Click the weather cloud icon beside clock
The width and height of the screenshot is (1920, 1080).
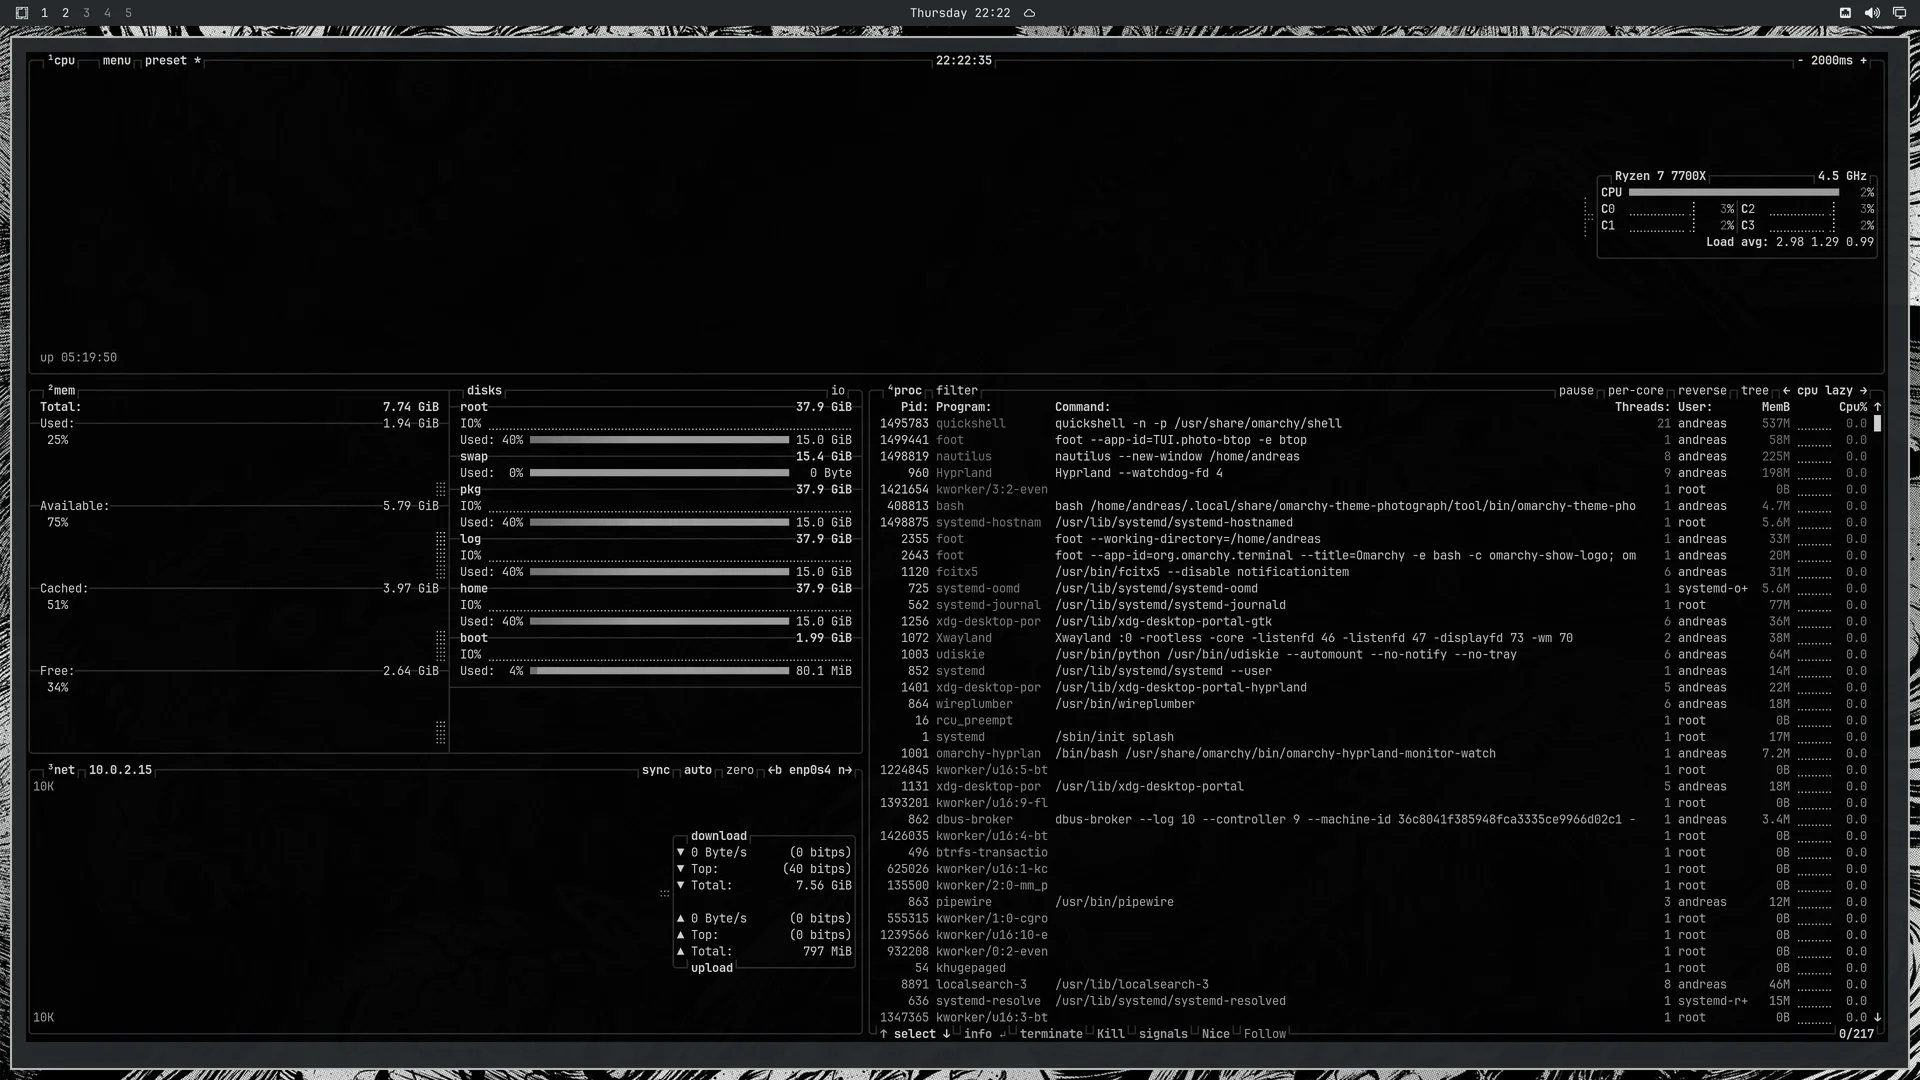pyautogui.click(x=1029, y=13)
